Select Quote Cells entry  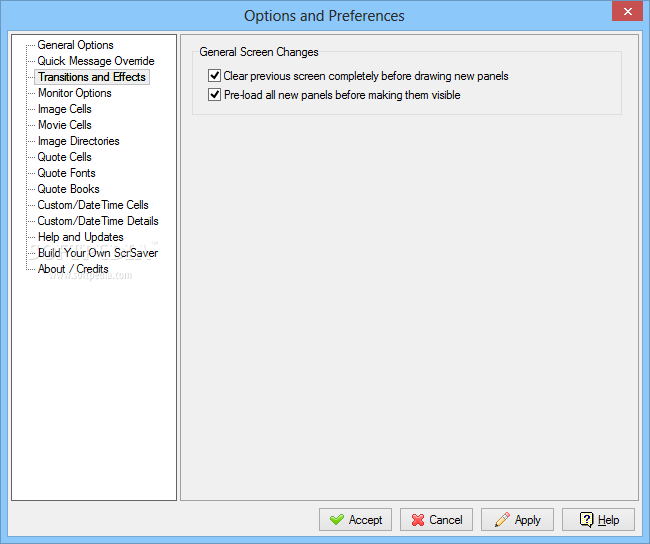(64, 157)
